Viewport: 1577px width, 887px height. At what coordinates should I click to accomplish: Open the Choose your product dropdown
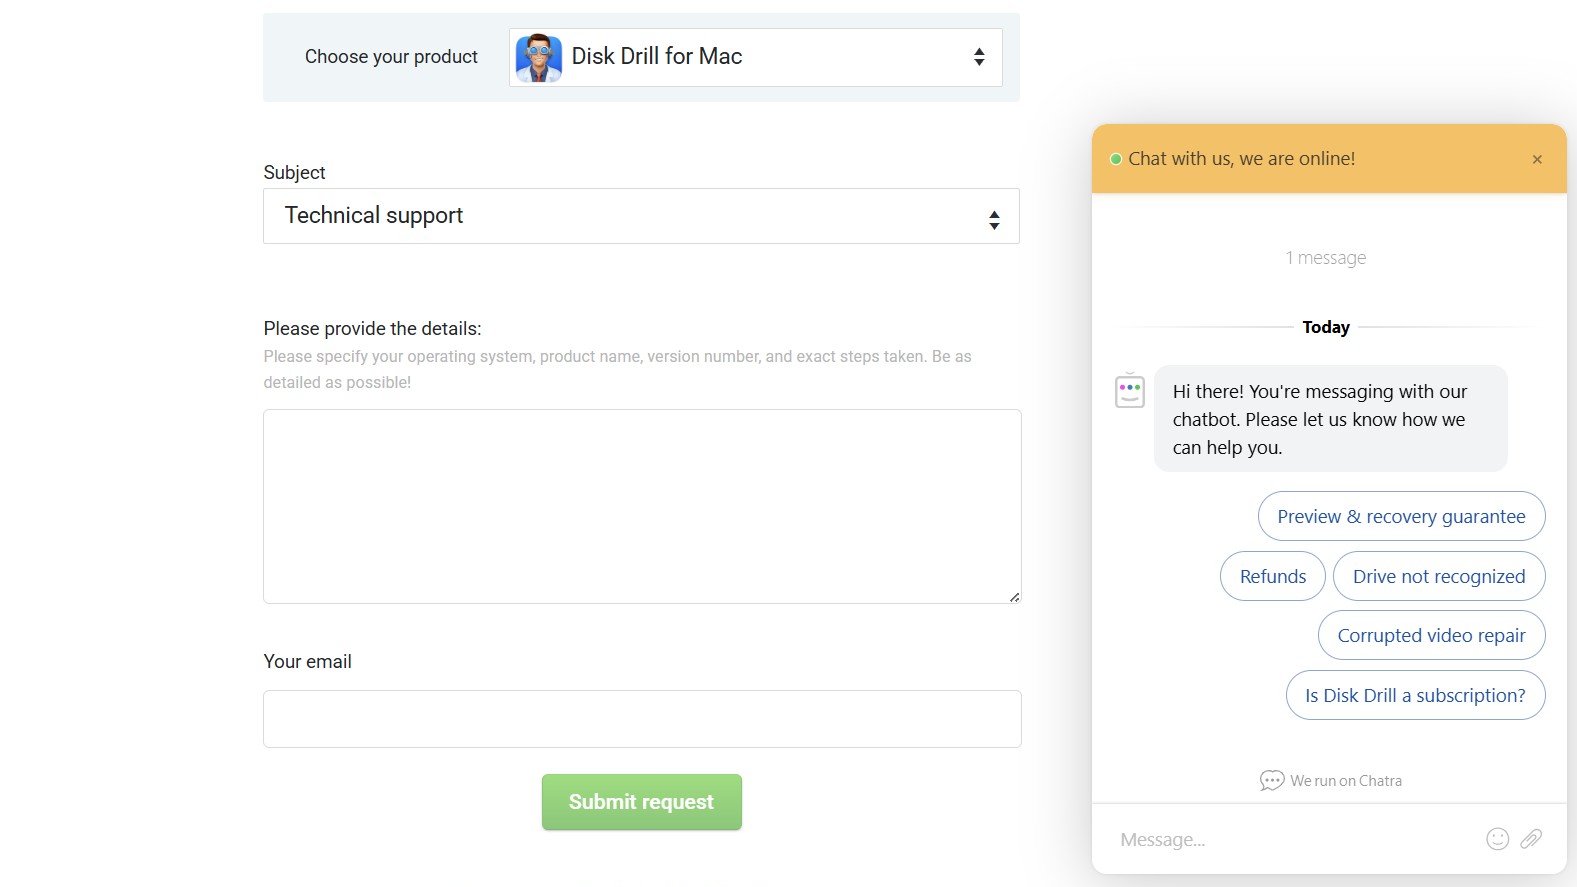coord(755,57)
